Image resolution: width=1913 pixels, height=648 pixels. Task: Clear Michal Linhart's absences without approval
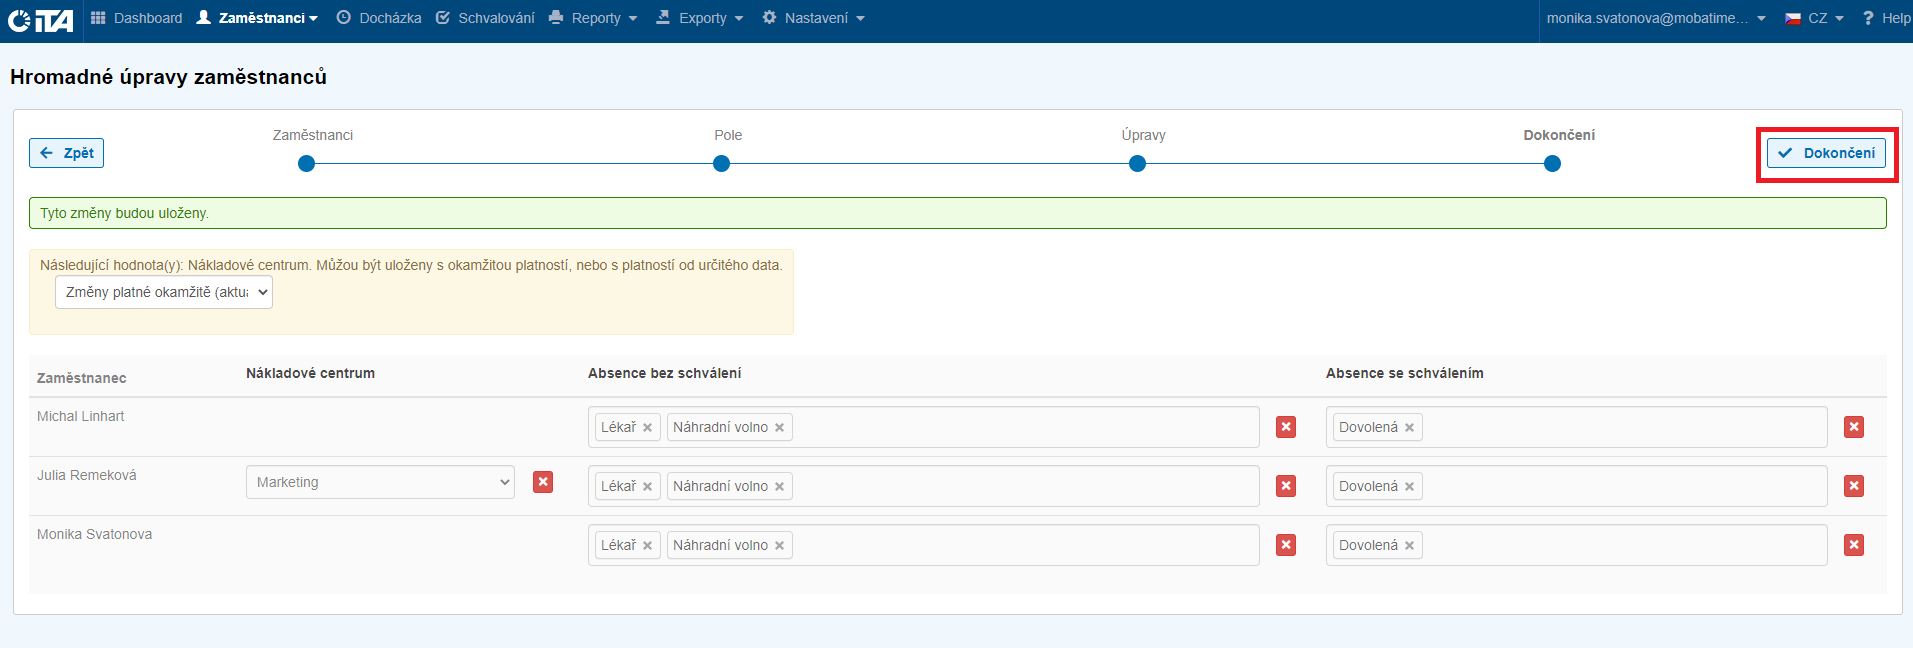coord(1286,427)
